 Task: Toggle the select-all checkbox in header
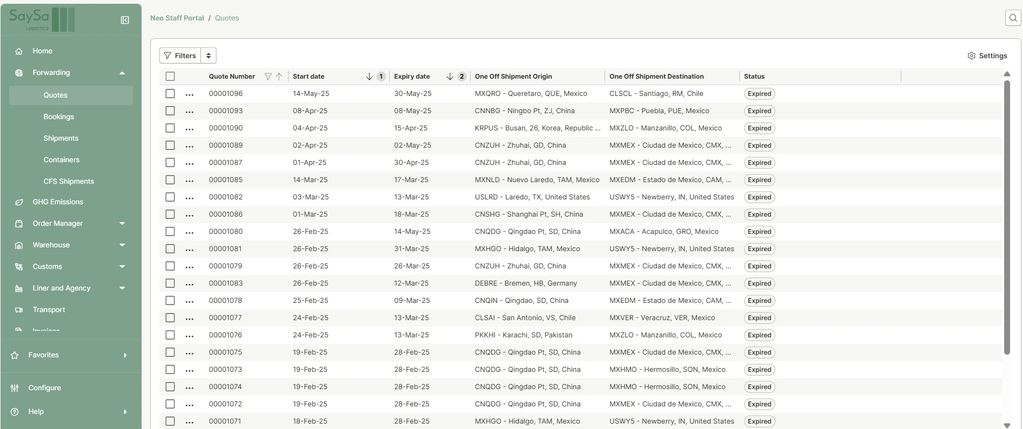[170, 76]
